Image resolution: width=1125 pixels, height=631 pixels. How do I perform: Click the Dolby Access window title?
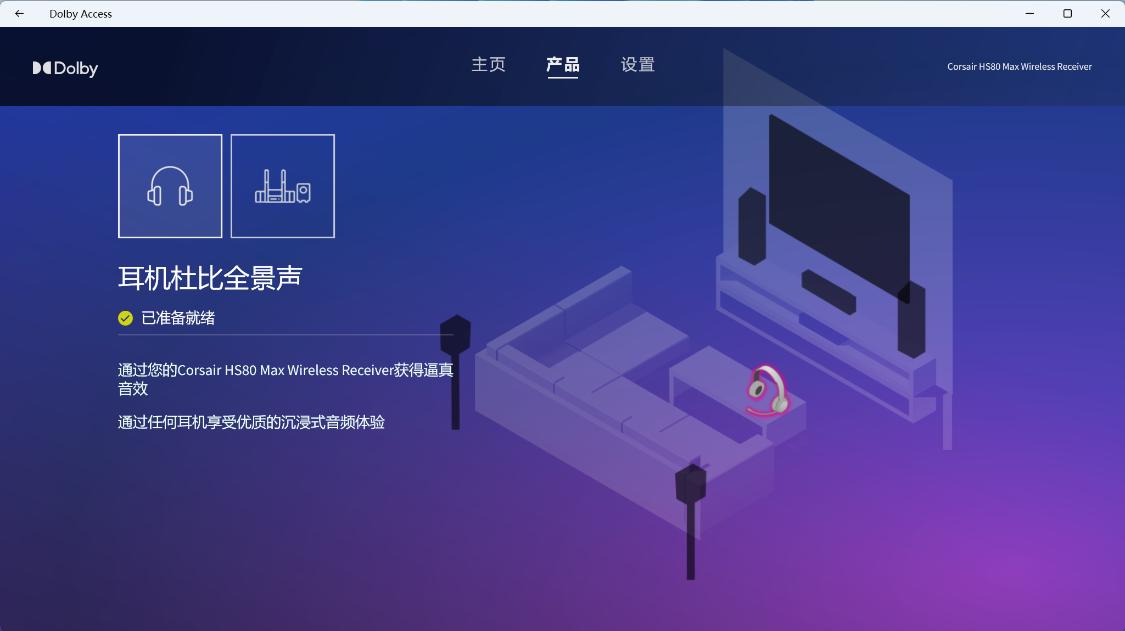click(x=80, y=14)
